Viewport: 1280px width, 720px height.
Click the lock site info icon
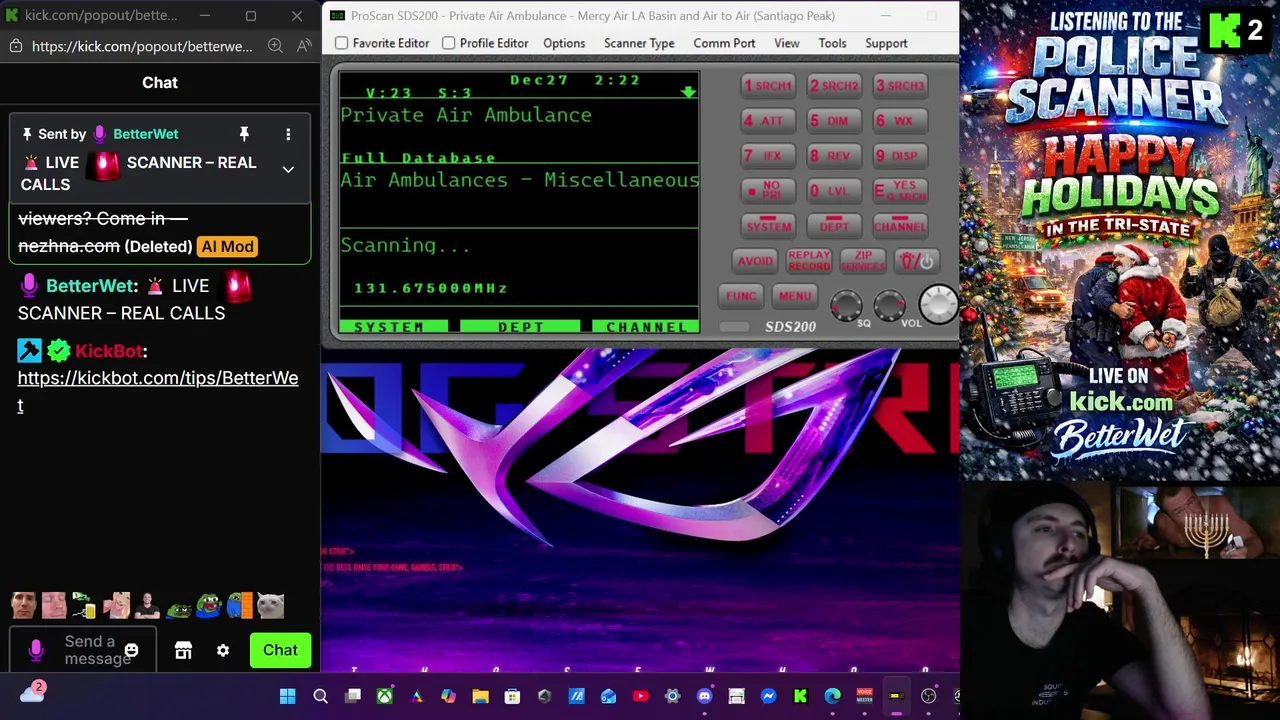pyautogui.click(x=16, y=46)
